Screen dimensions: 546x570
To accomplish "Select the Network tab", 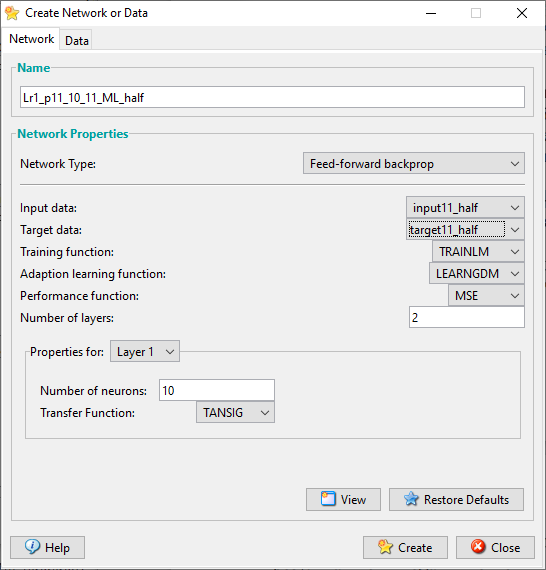I will pyautogui.click(x=31, y=39).
